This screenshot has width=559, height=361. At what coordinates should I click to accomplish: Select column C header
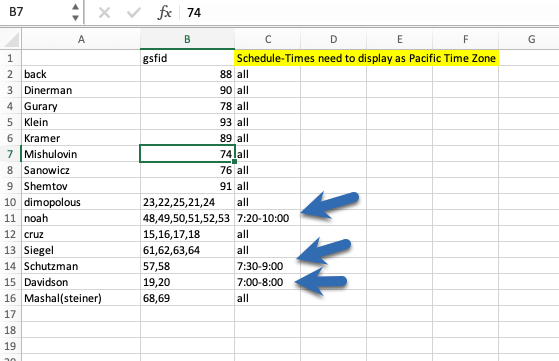[x=268, y=39]
